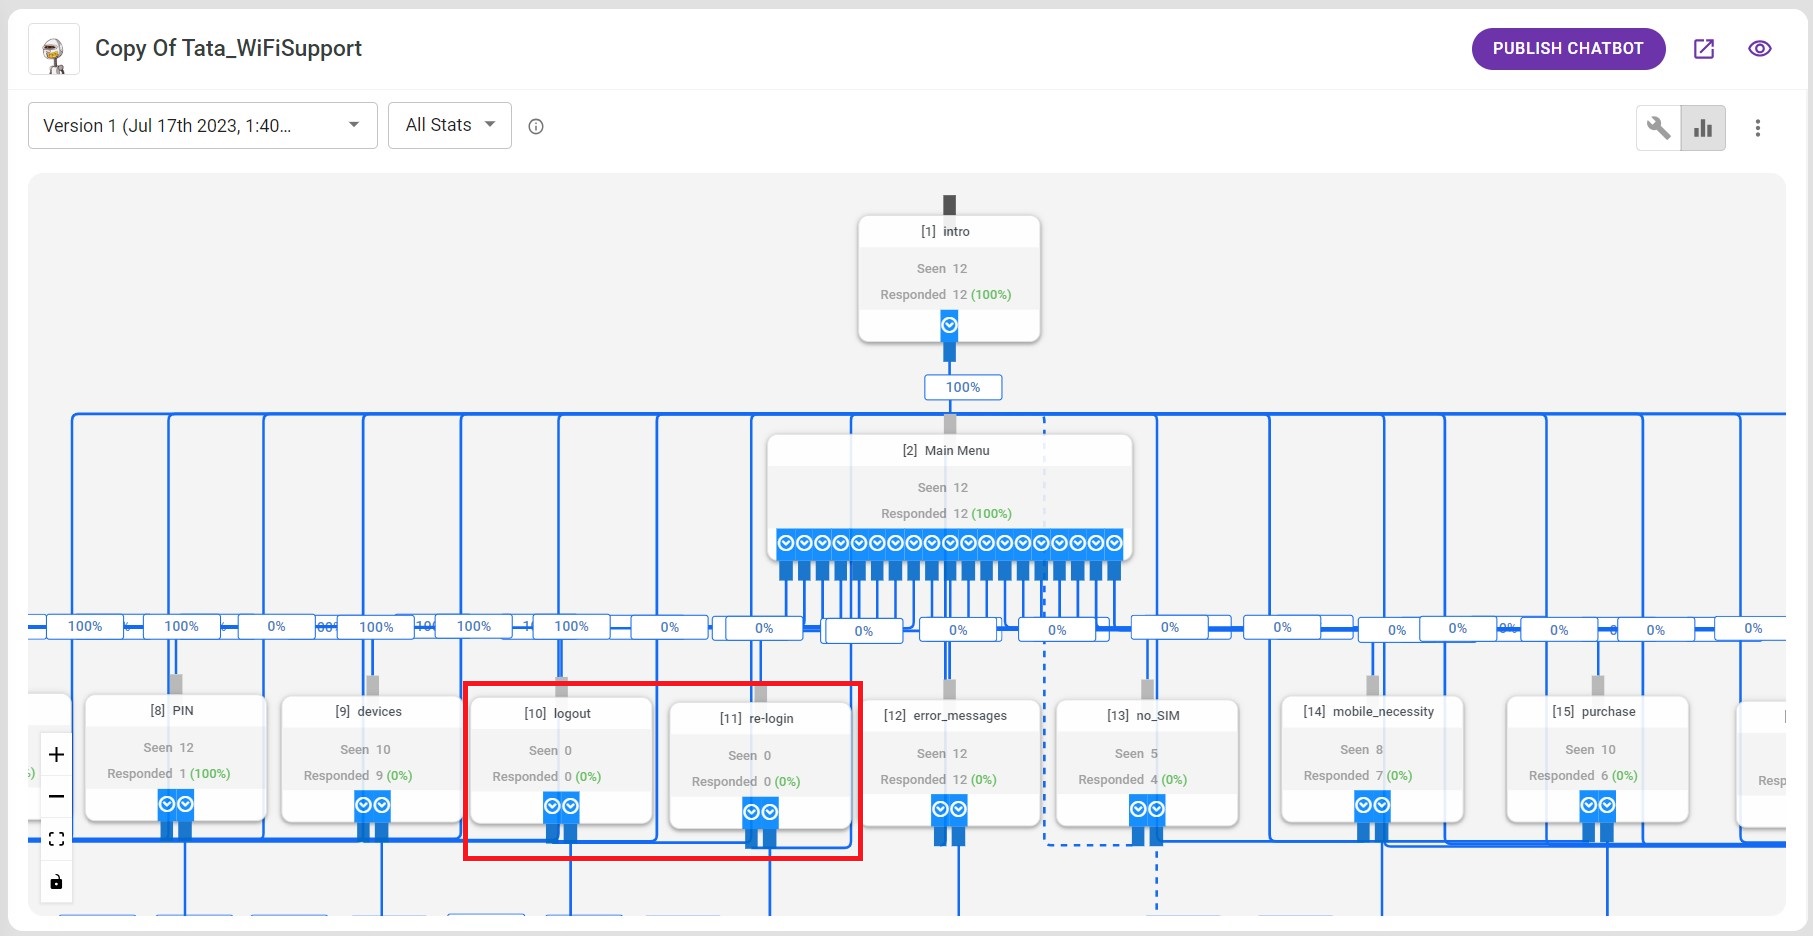This screenshot has height=936, width=1813.
Task: Click left output connector of logout node
Action: (552, 806)
